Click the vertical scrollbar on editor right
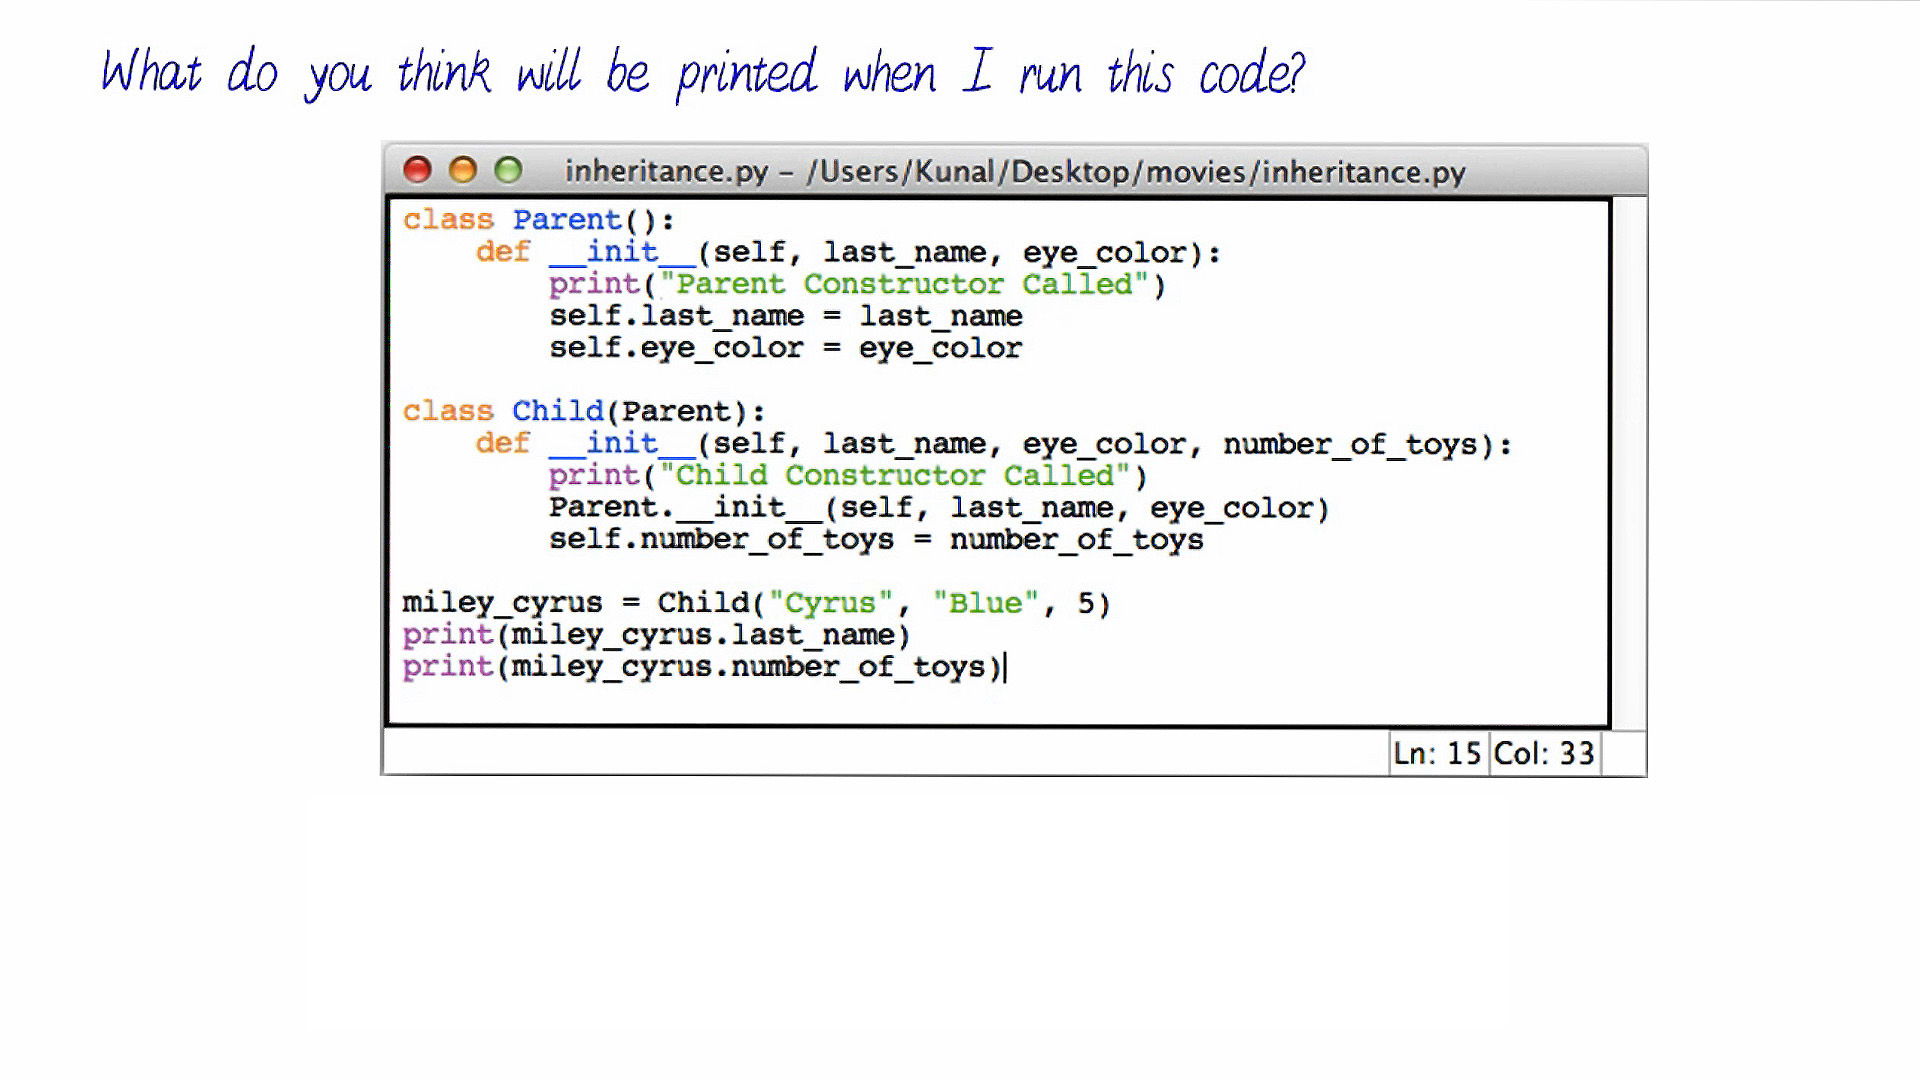Image resolution: width=1920 pixels, height=1080 pixels. [x=1629, y=462]
